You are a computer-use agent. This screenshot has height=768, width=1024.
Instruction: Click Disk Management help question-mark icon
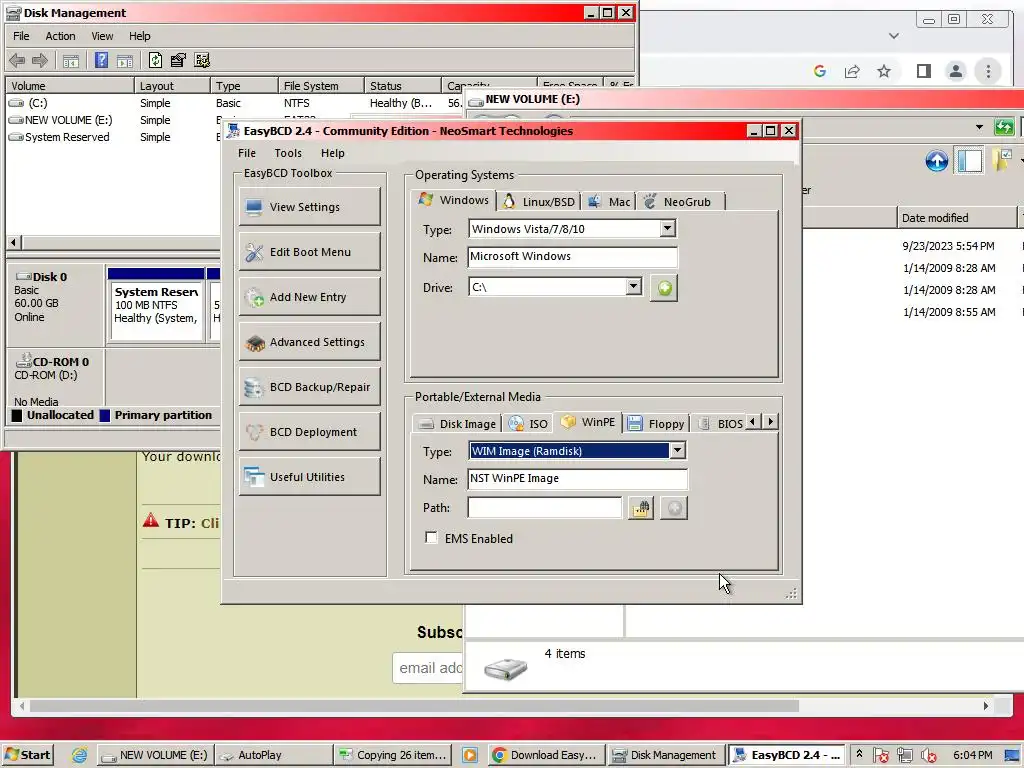[x=101, y=61]
